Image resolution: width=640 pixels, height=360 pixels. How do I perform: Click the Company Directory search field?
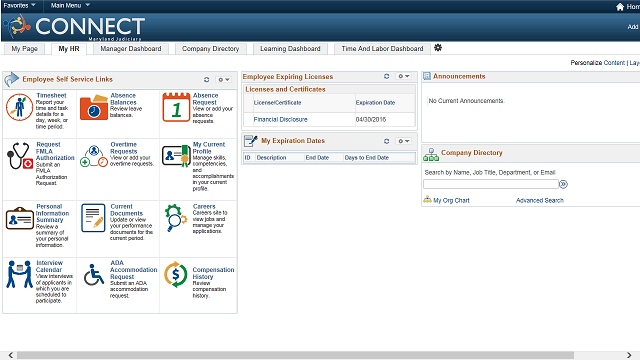[491, 184]
